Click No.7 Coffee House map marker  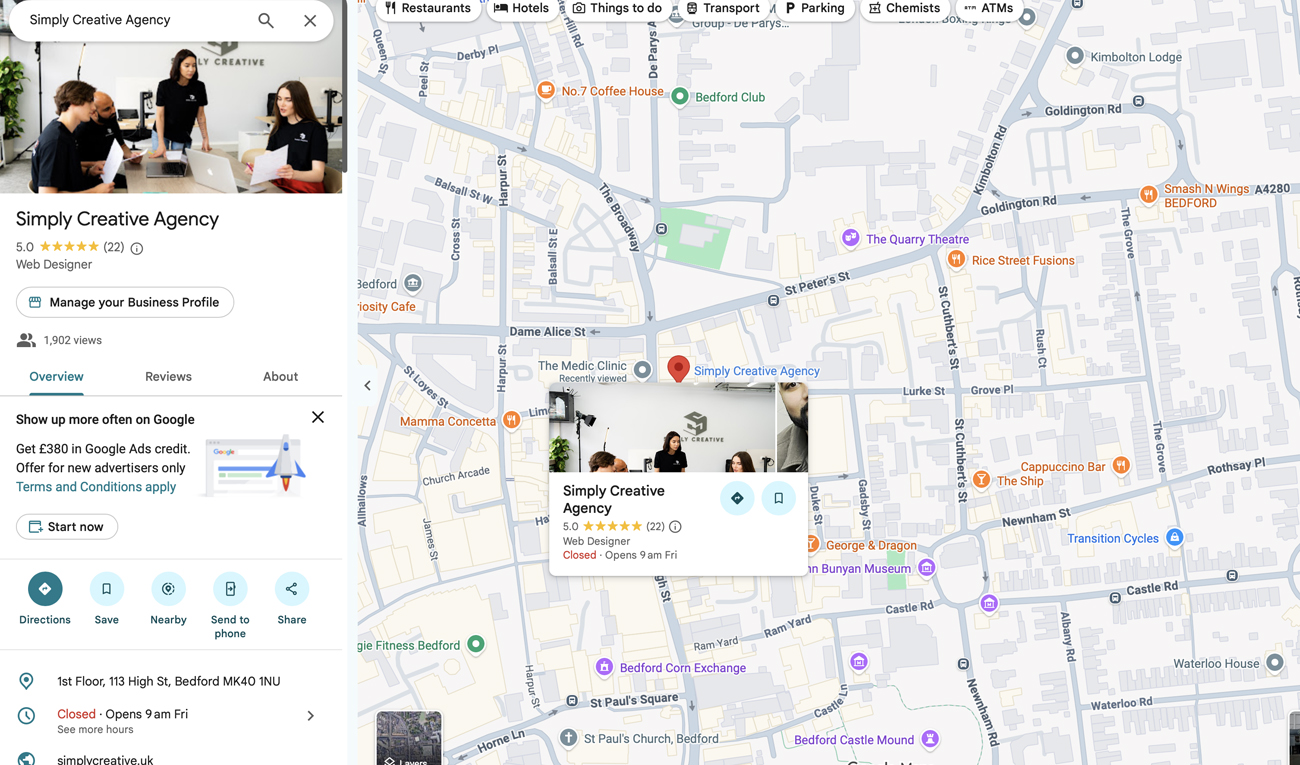[x=546, y=91]
